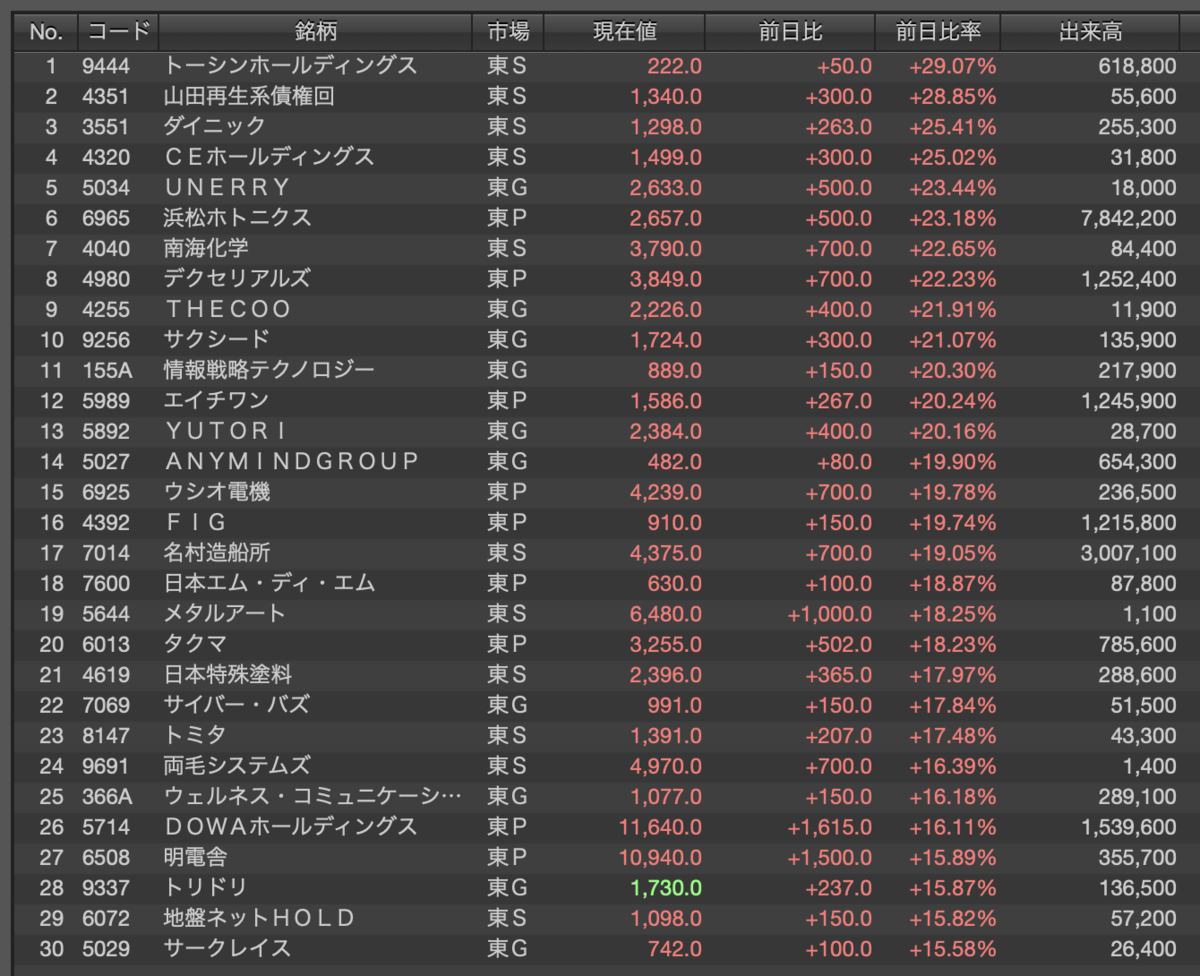
Task: Select トミタ stock name
Action: point(196,736)
